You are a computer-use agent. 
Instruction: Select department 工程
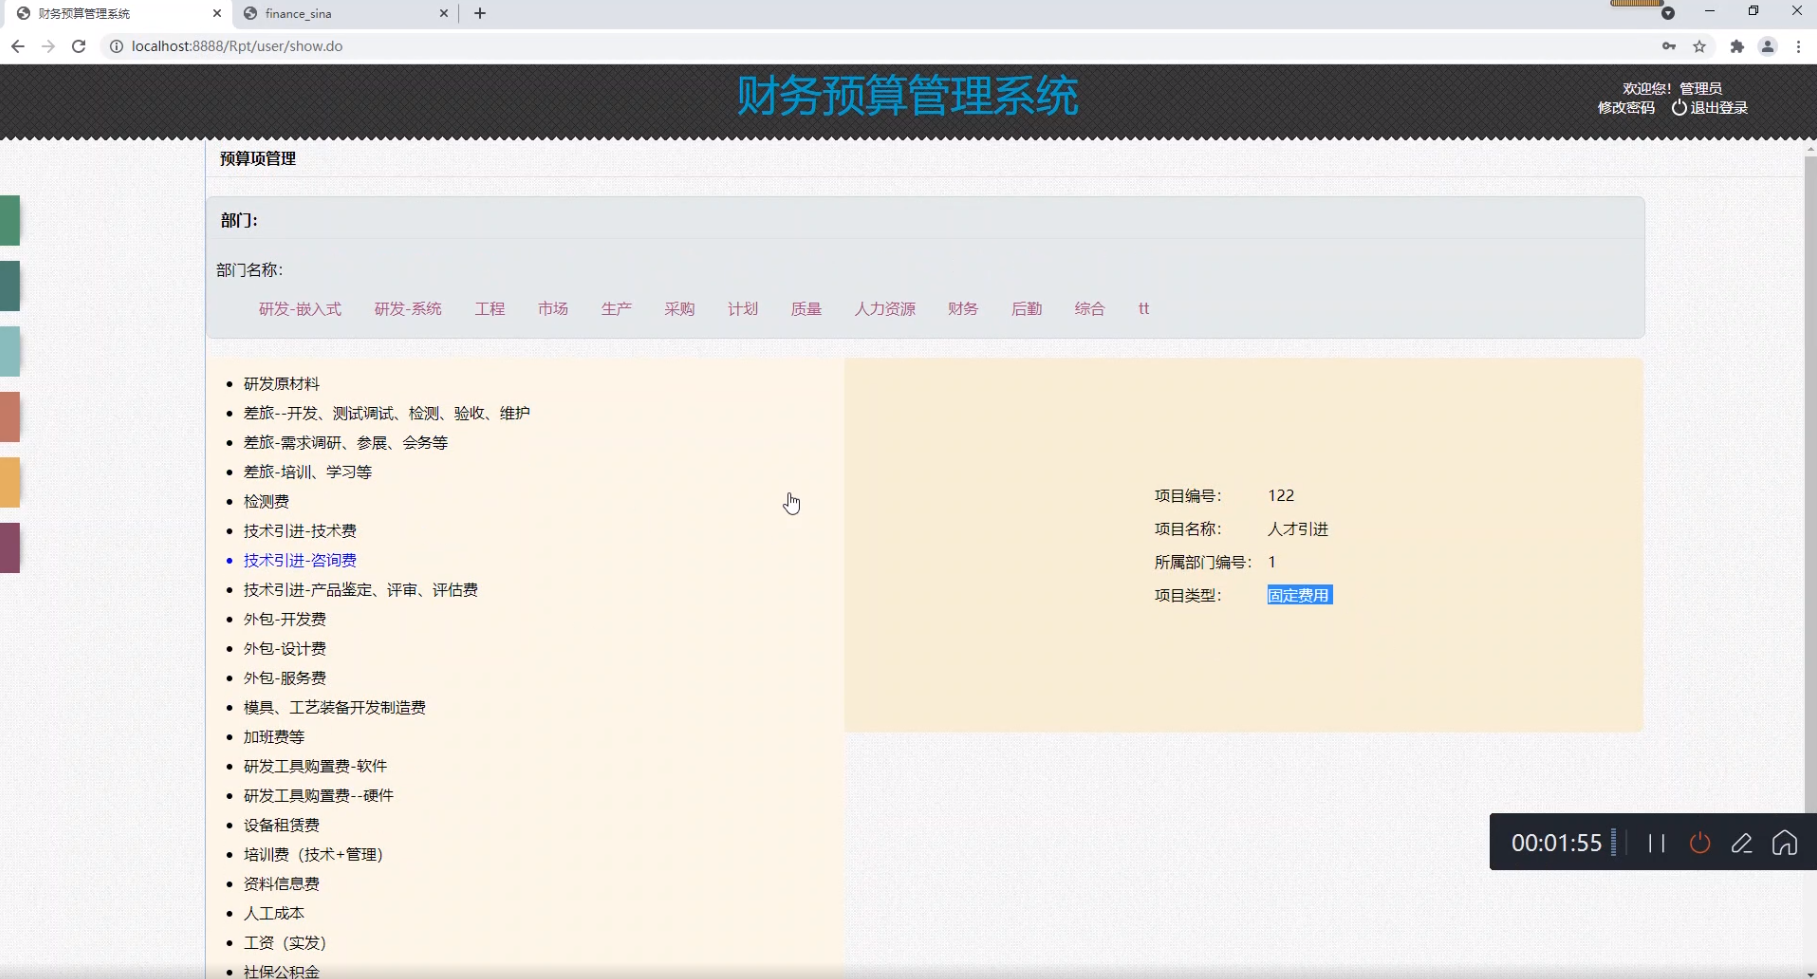(x=490, y=309)
